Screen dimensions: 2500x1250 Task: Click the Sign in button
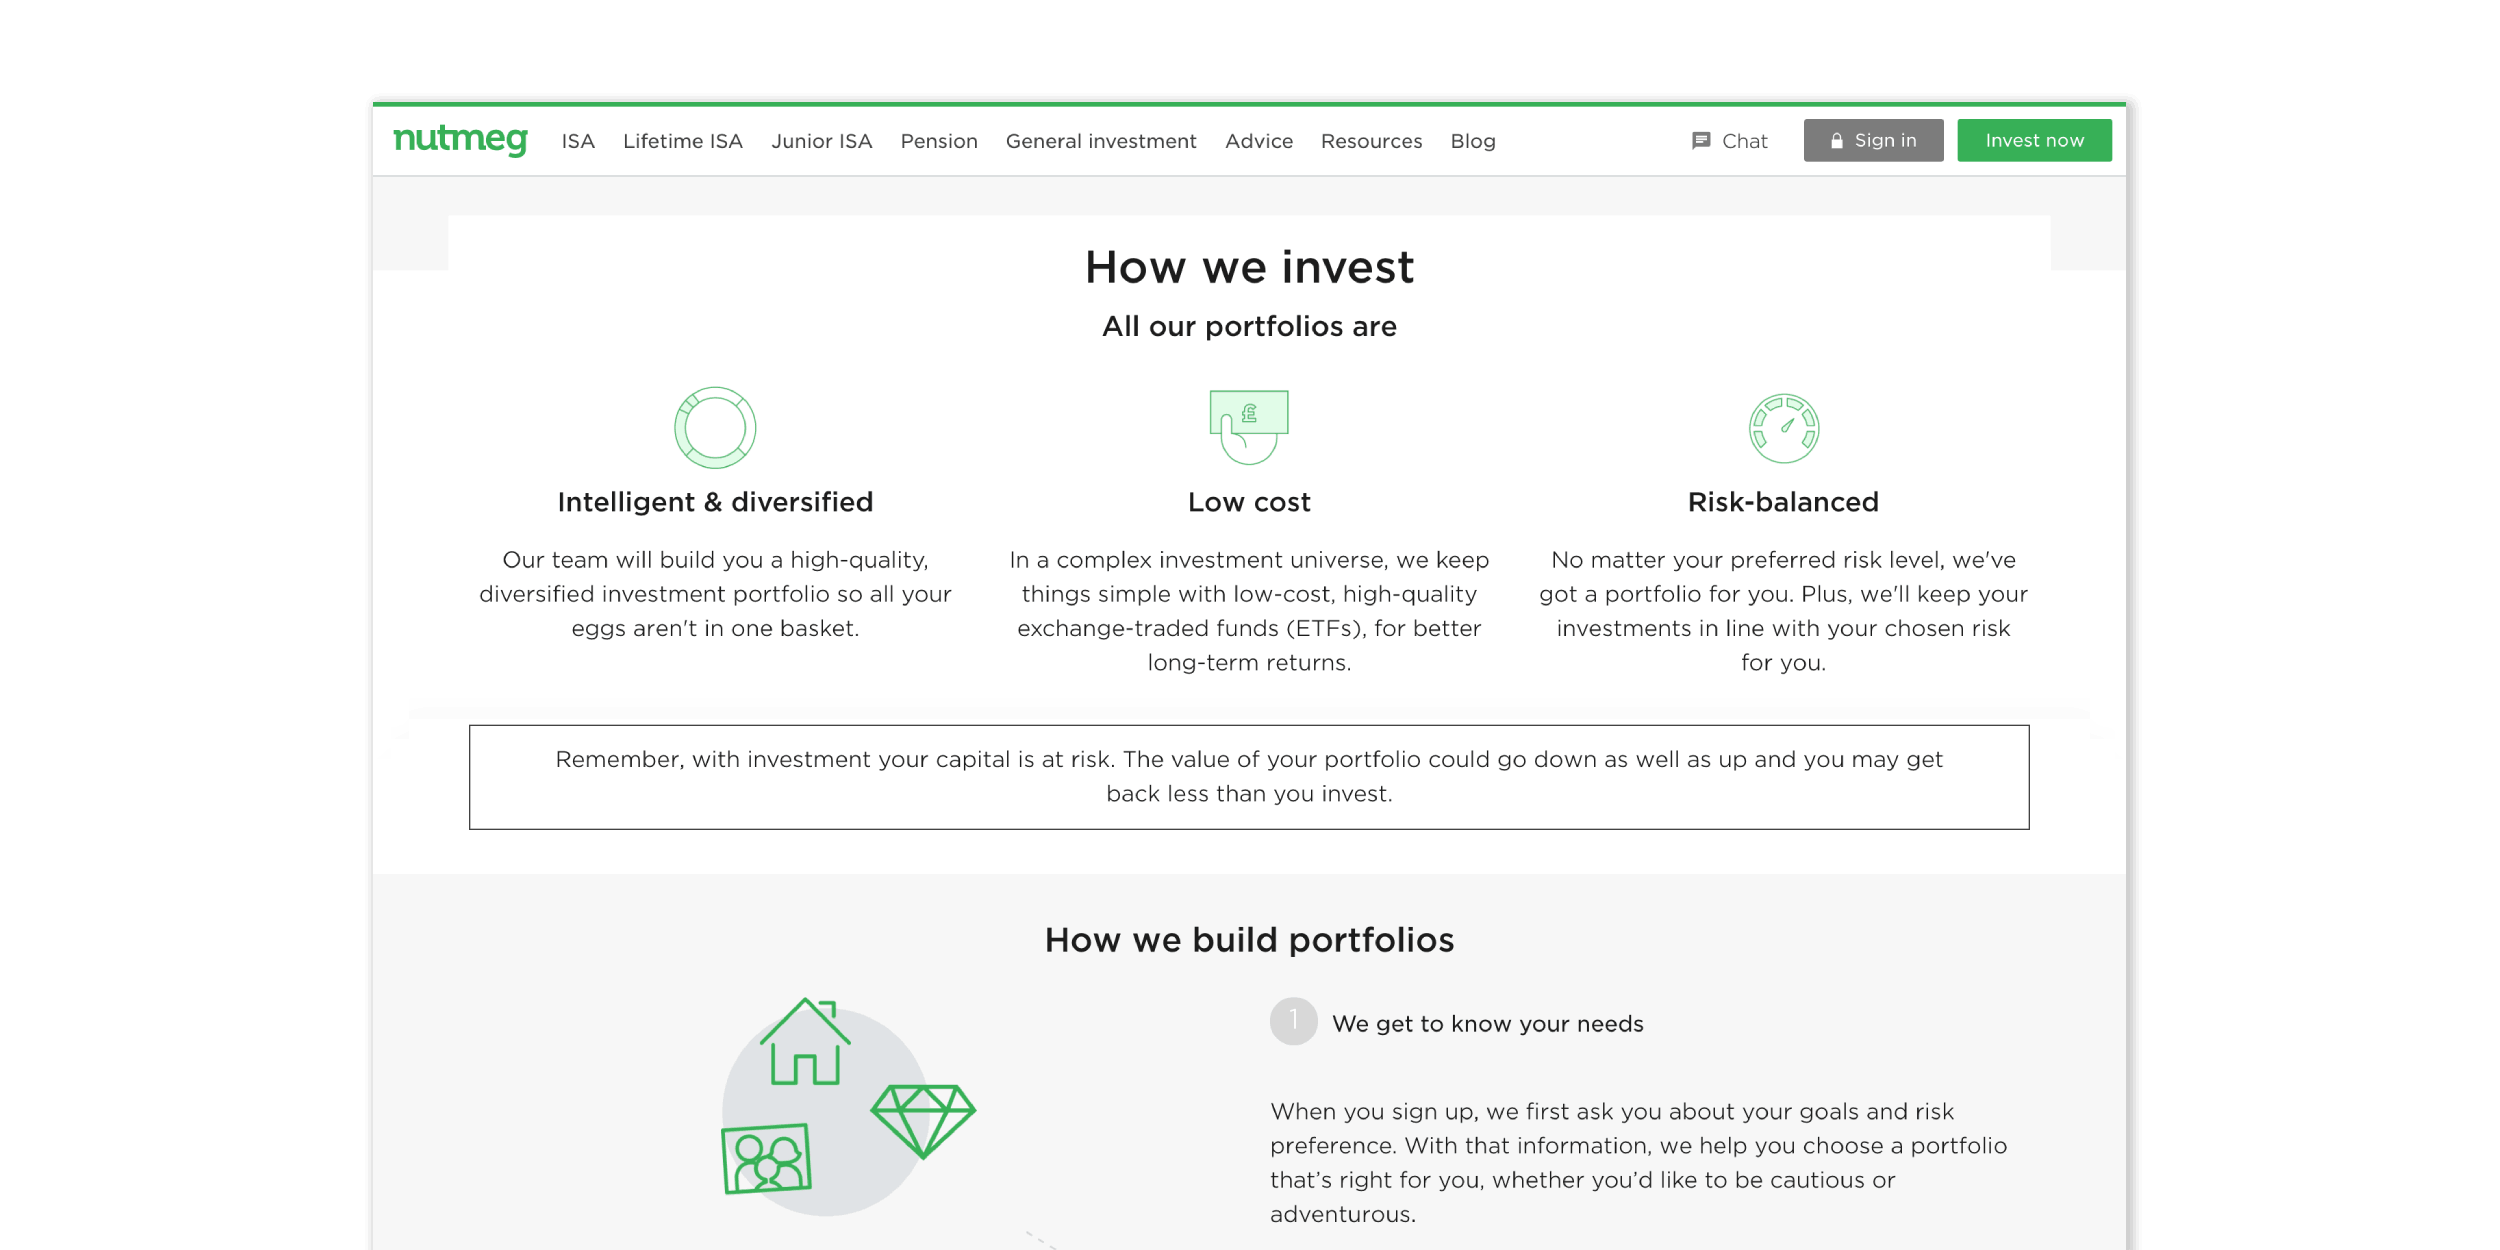pos(1873,140)
